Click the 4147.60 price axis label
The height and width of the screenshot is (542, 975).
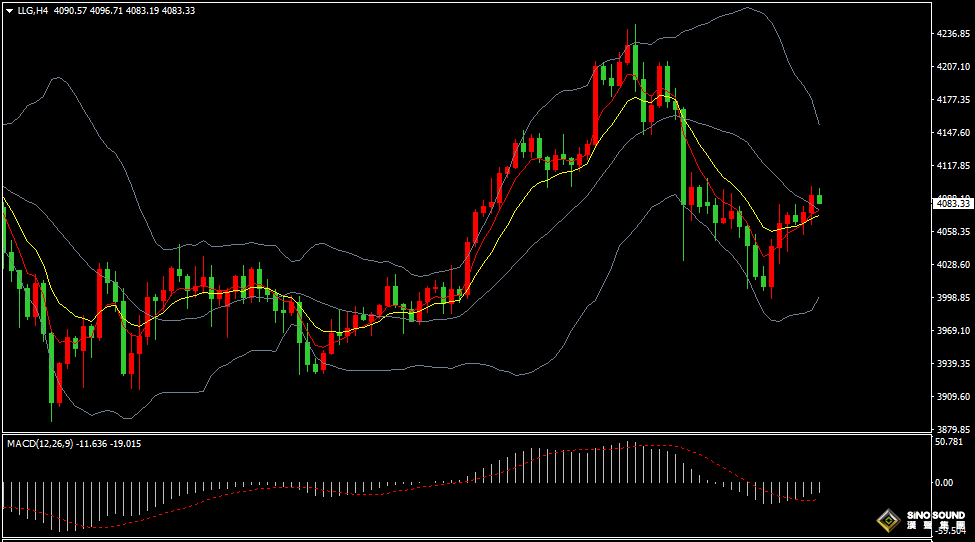952,133
